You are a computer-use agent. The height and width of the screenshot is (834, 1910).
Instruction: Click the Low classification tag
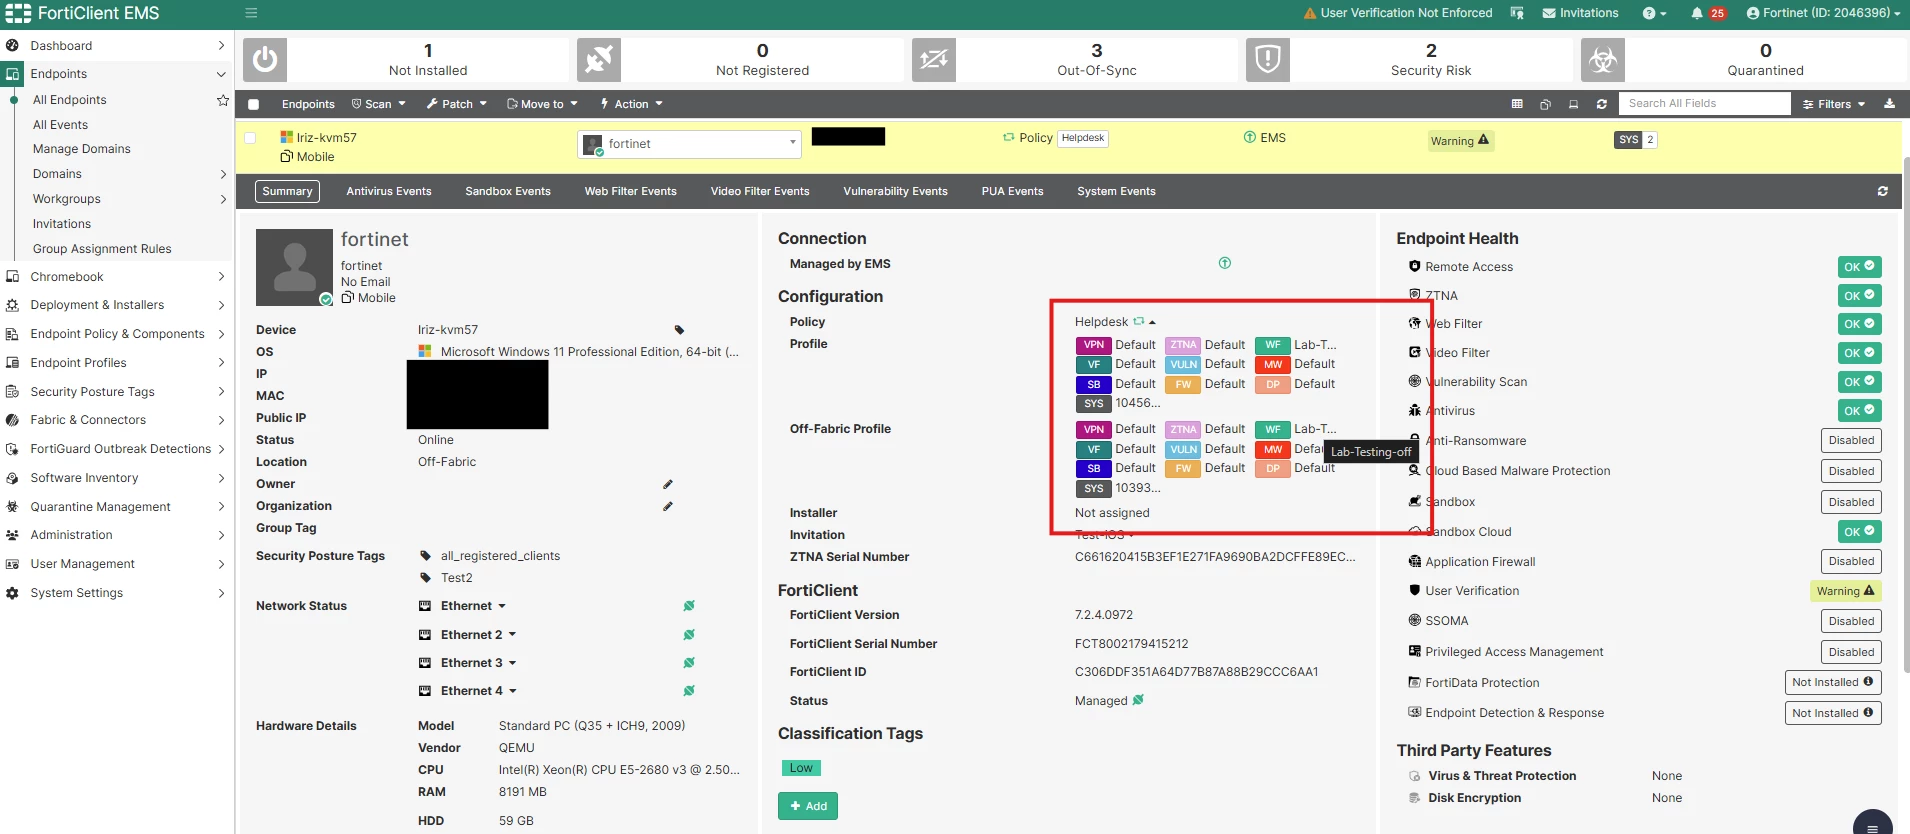pos(801,768)
